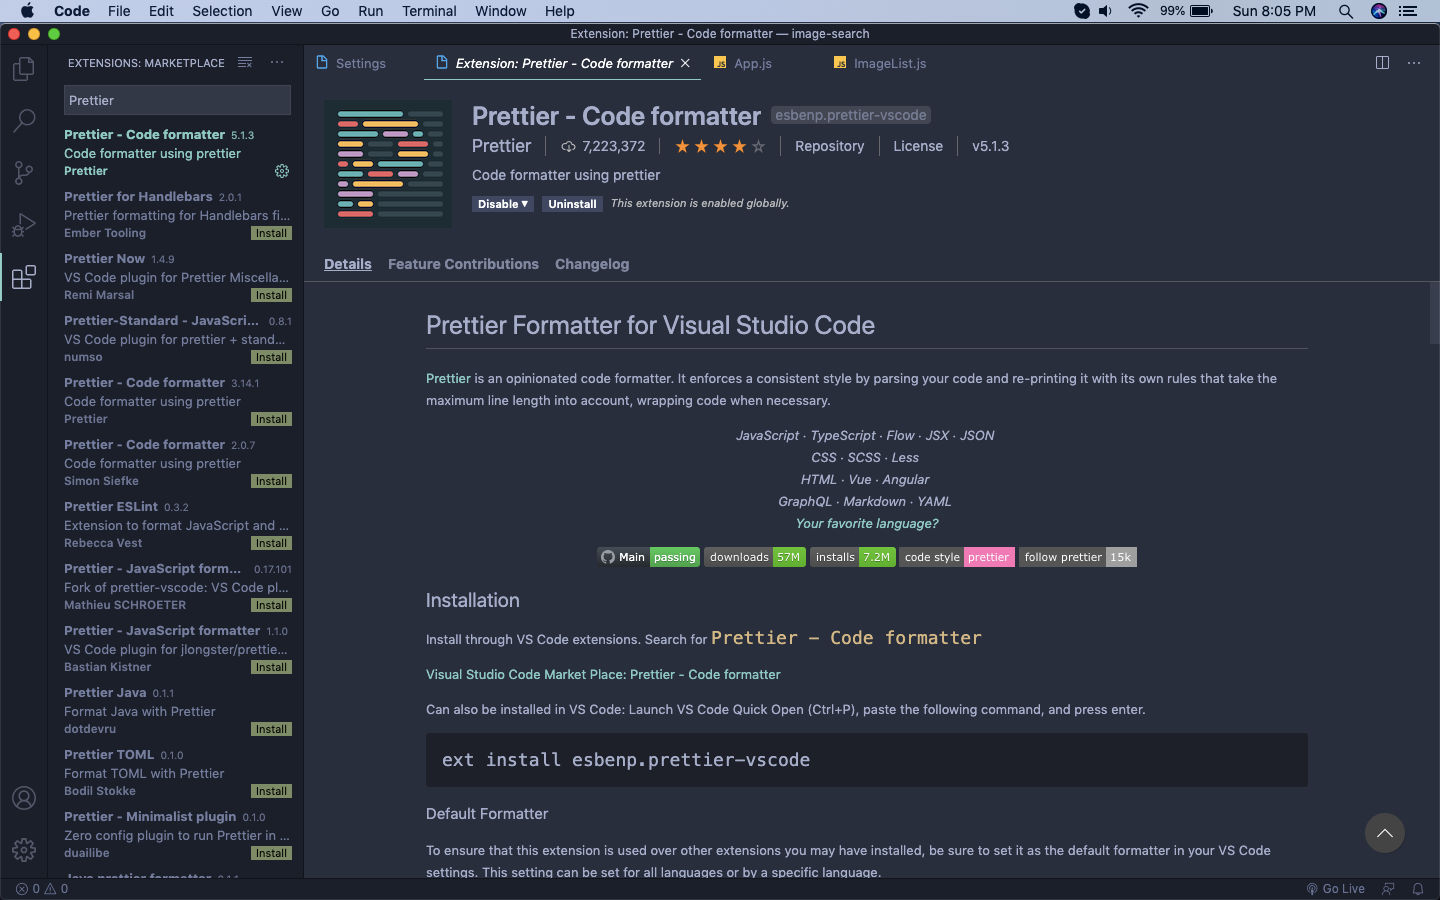This screenshot has width=1440, height=900.
Task: Open editor more actions ellipsis
Action: [x=1414, y=62]
